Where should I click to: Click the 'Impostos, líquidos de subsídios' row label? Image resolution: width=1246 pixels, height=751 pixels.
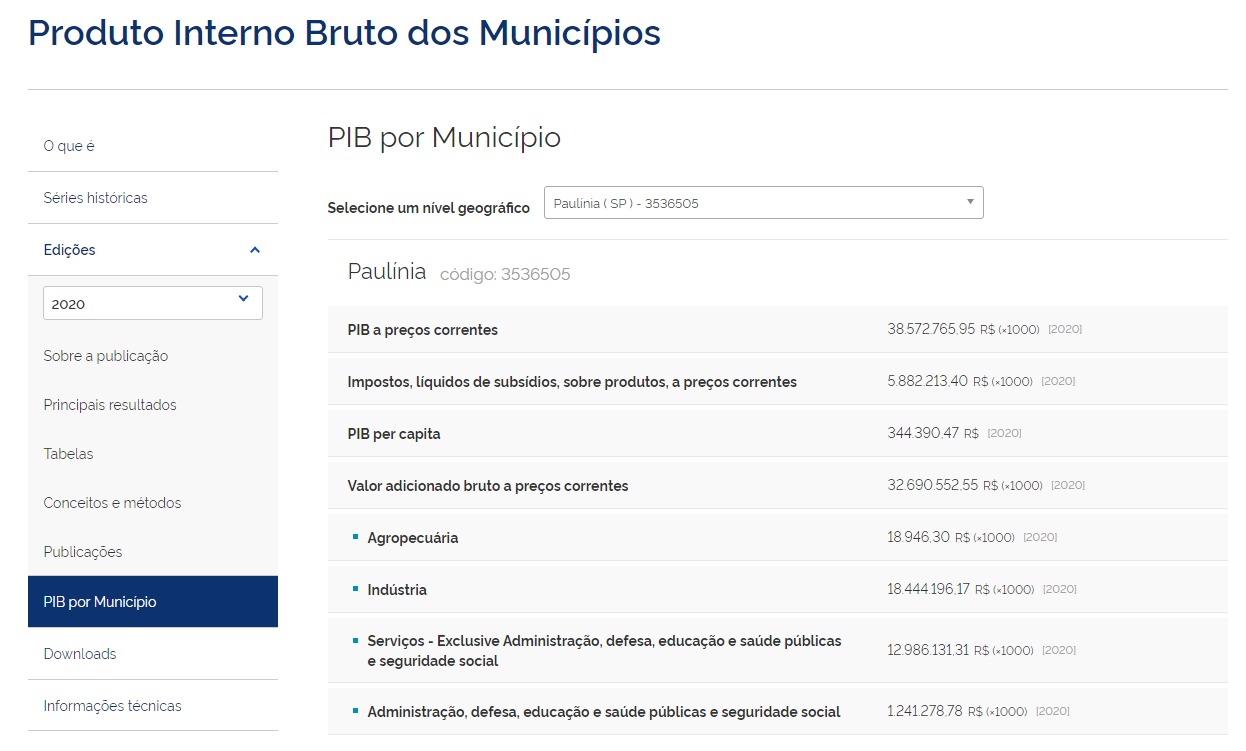(x=572, y=382)
